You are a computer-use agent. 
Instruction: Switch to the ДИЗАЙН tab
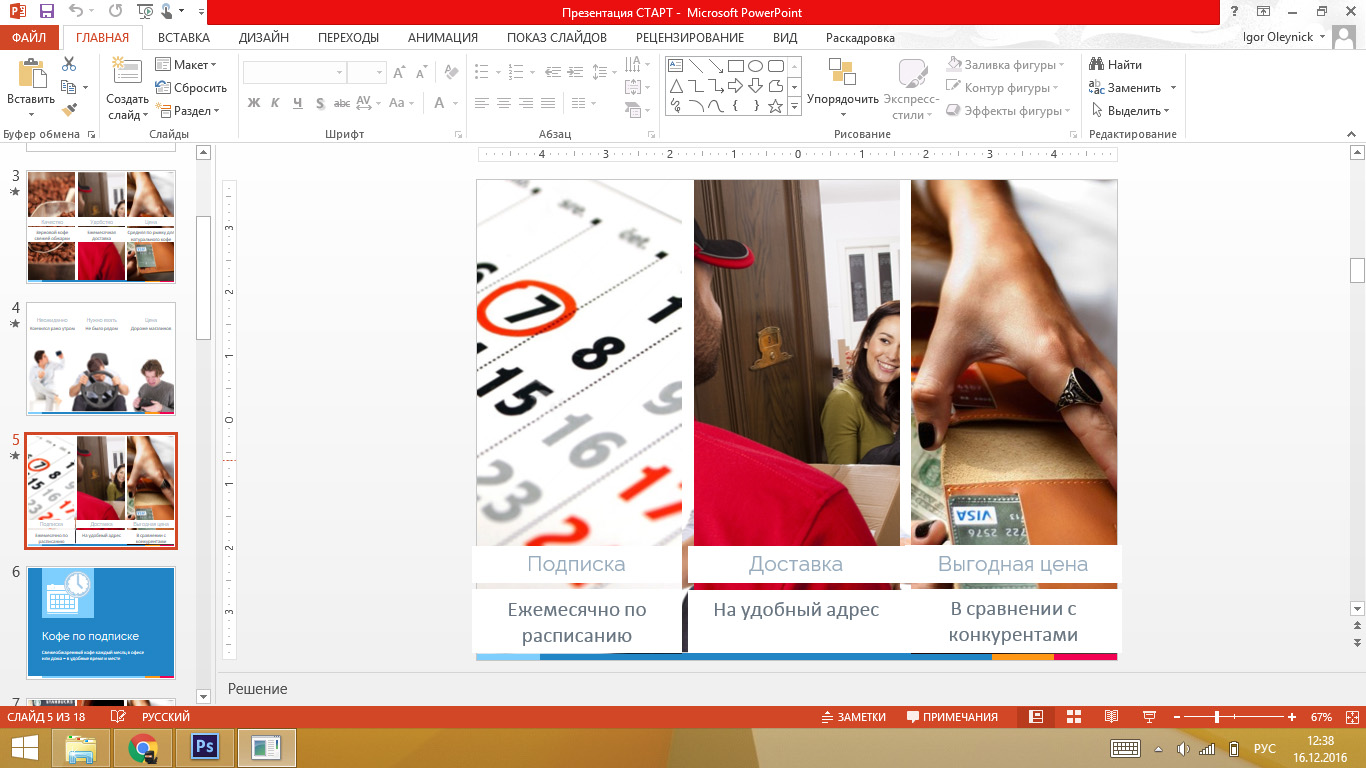coord(264,38)
